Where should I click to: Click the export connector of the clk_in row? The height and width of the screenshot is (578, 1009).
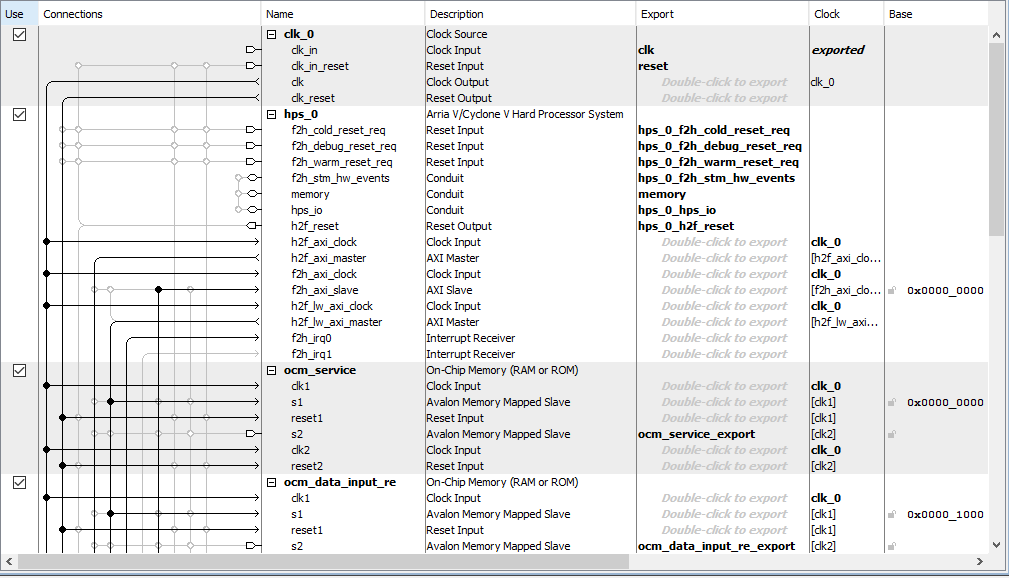pos(253,50)
